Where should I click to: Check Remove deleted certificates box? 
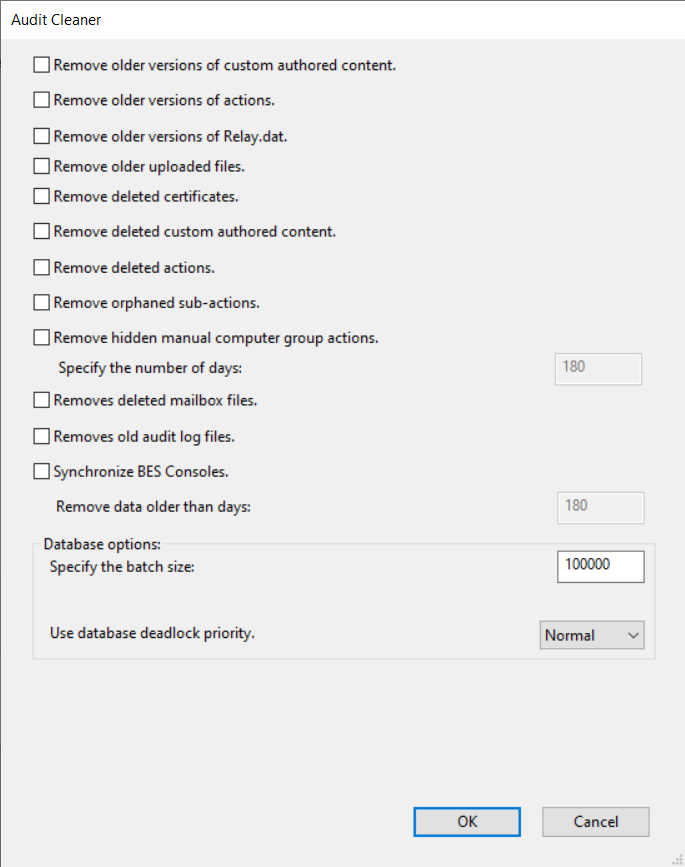point(41,196)
